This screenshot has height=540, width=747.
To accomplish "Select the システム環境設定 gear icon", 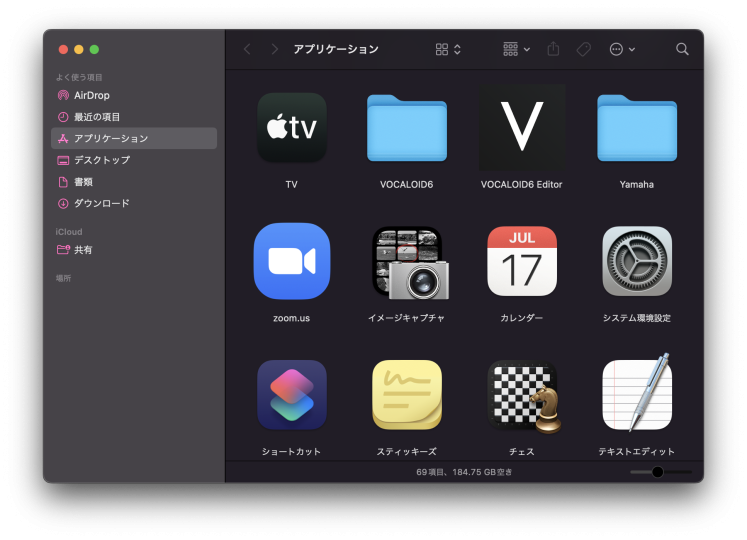I will tap(637, 261).
